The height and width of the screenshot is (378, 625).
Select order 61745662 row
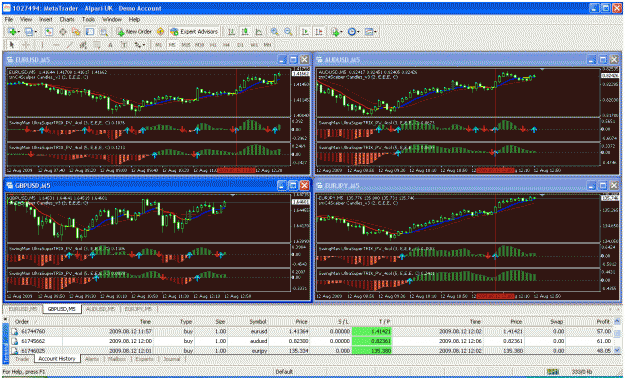pos(311,341)
